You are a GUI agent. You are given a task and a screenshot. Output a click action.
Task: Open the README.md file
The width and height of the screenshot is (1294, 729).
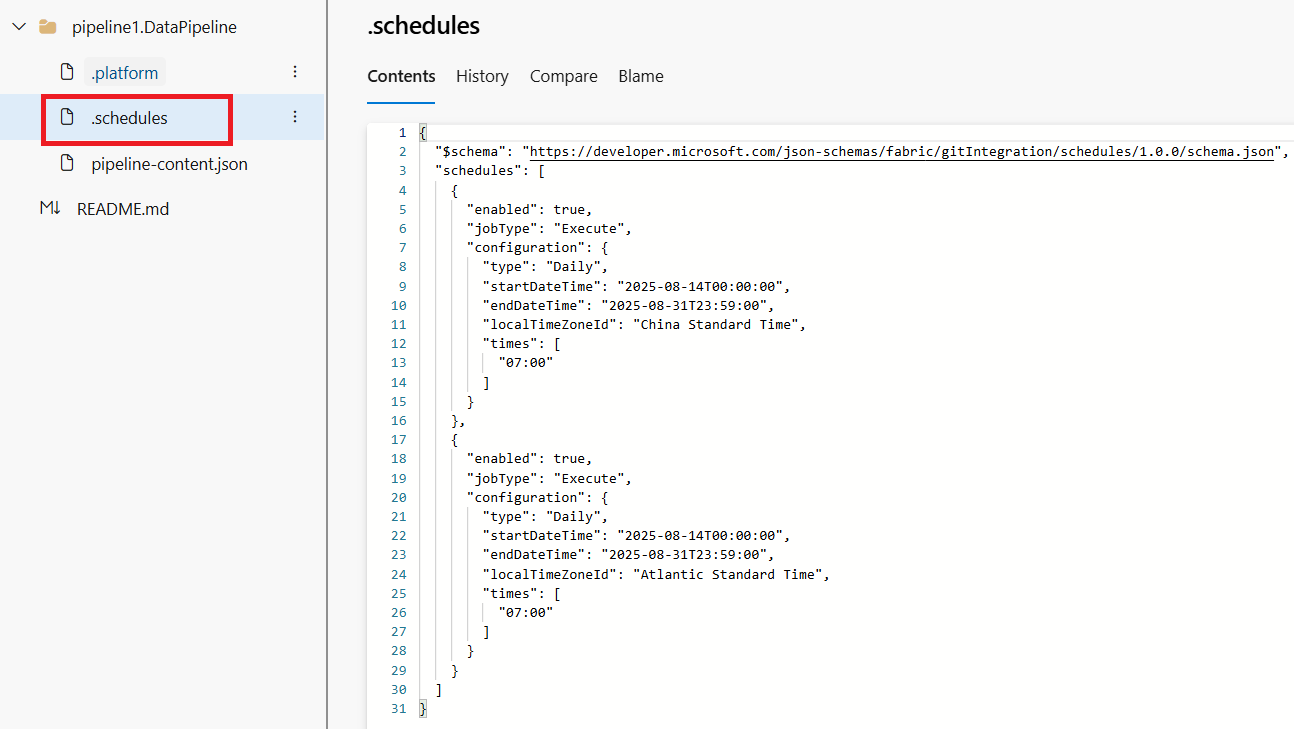(x=123, y=209)
